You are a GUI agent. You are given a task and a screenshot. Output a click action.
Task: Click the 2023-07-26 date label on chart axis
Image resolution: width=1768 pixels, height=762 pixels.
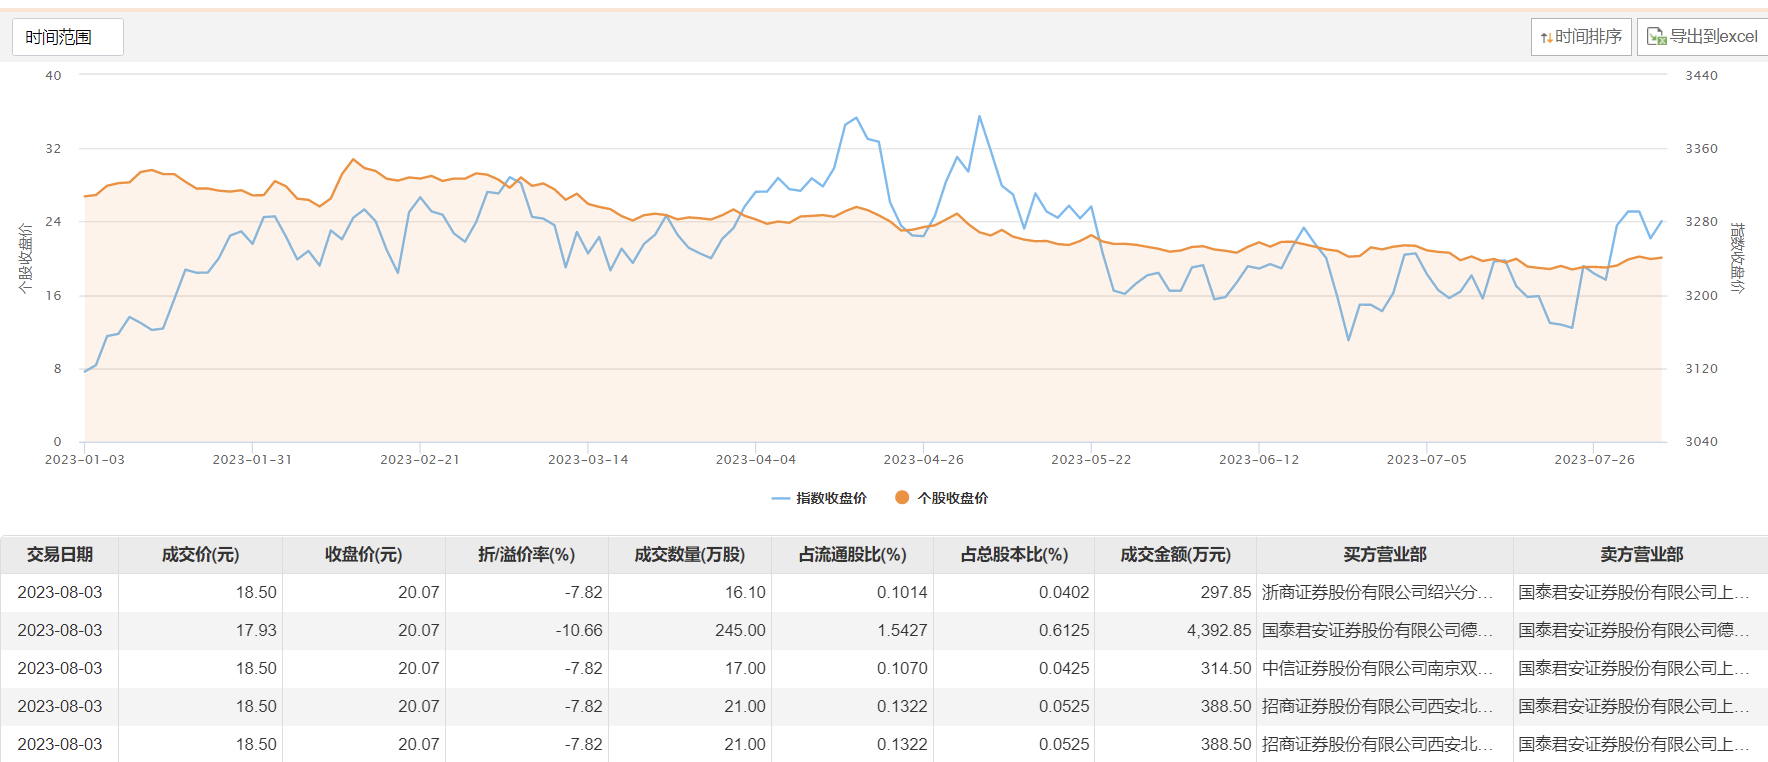(x=1595, y=460)
